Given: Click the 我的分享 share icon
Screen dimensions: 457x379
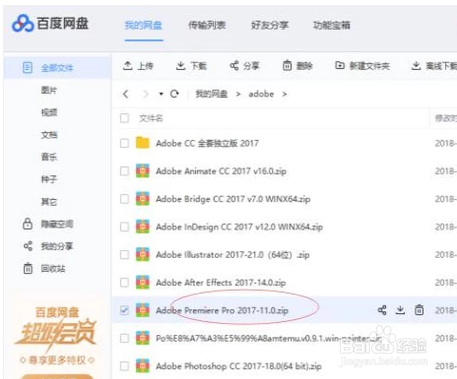Looking at the screenshot, I should point(28,246).
